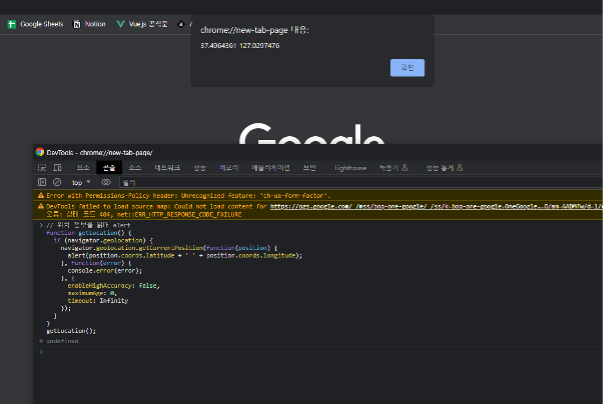Click the Notion bookmark favicon
This screenshot has height=404, width=604.
click(x=77, y=24)
